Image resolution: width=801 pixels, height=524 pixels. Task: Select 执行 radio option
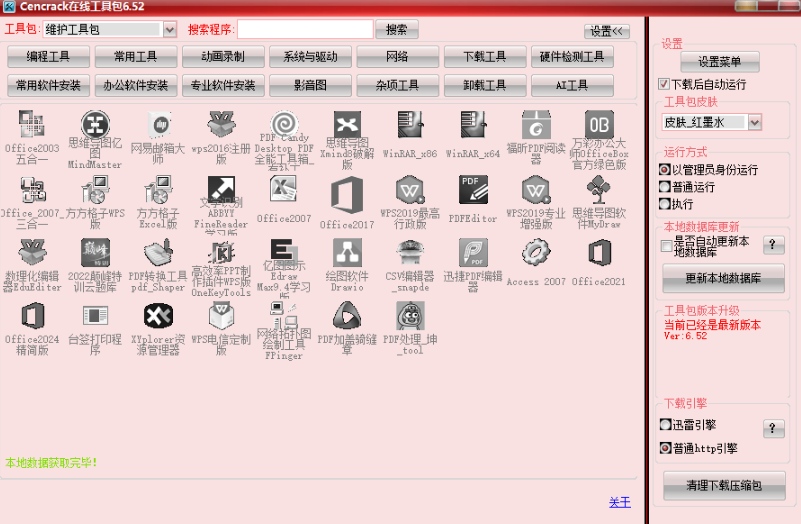tap(665, 204)
